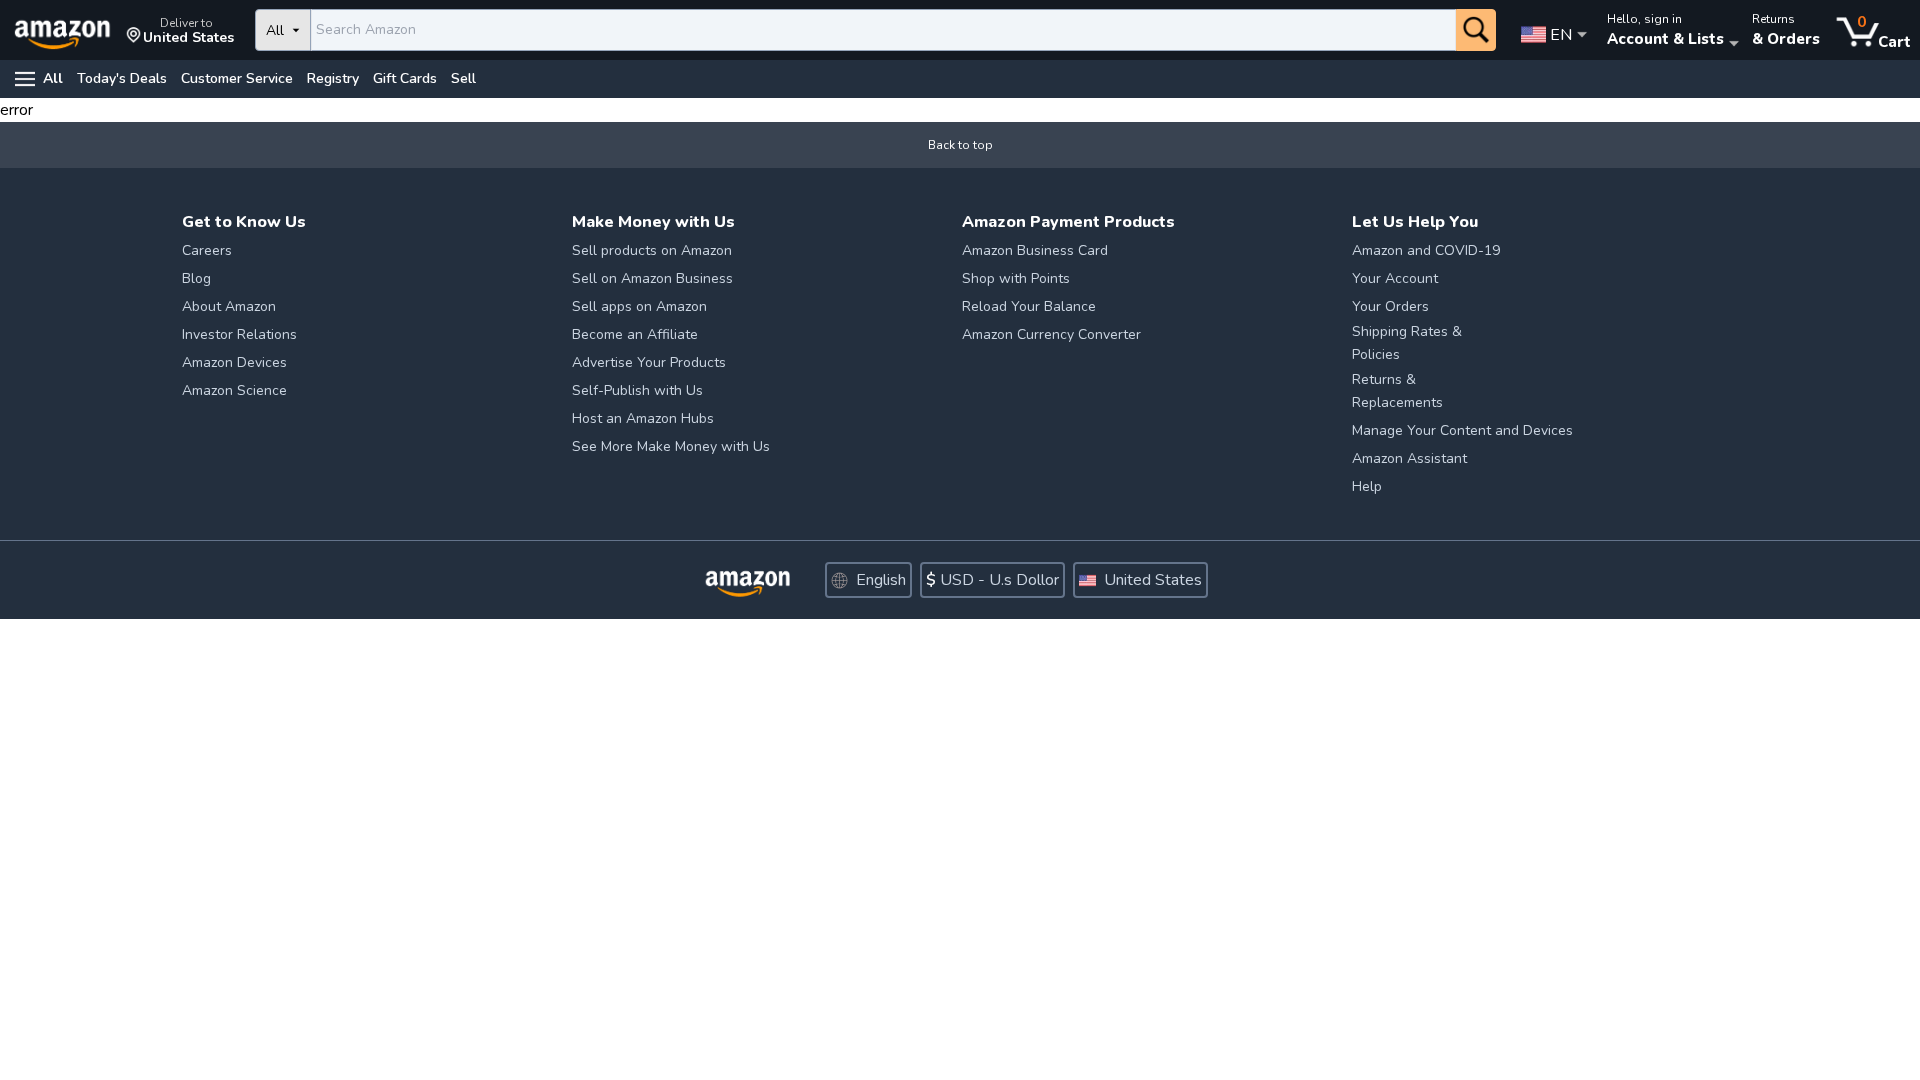Open Gift Cards in the nav bar
1920x1080 pixels.
[405, 79]
